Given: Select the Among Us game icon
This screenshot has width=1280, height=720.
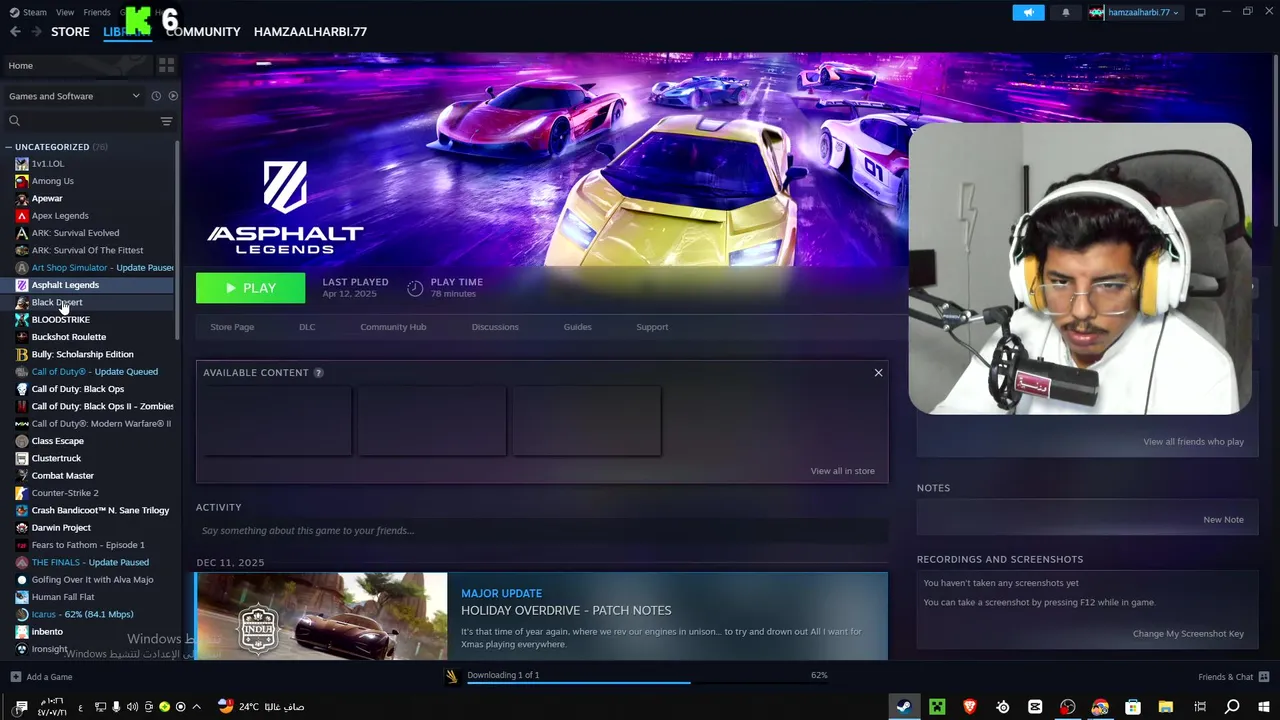Looking at the screenshot, I should tap(22, 181).
